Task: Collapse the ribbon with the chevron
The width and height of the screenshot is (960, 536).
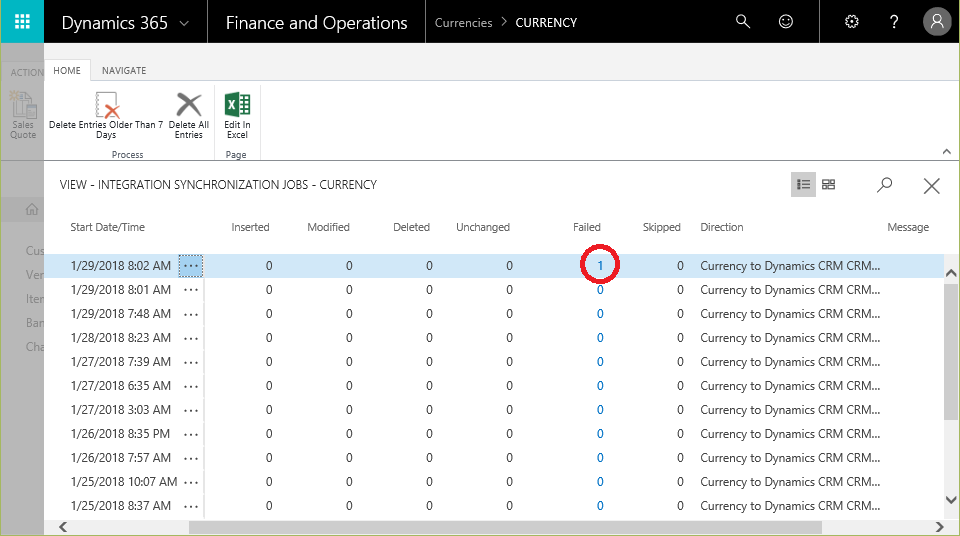Action: click(x=947, y=151)
